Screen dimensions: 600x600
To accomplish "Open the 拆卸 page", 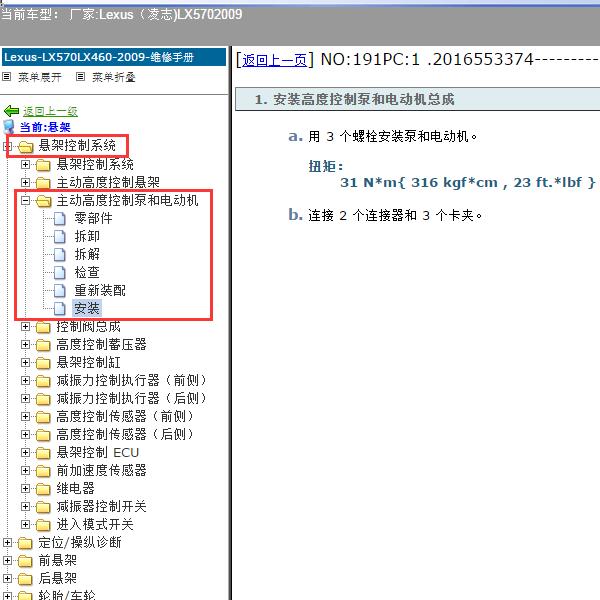I will tap(87, 236).
